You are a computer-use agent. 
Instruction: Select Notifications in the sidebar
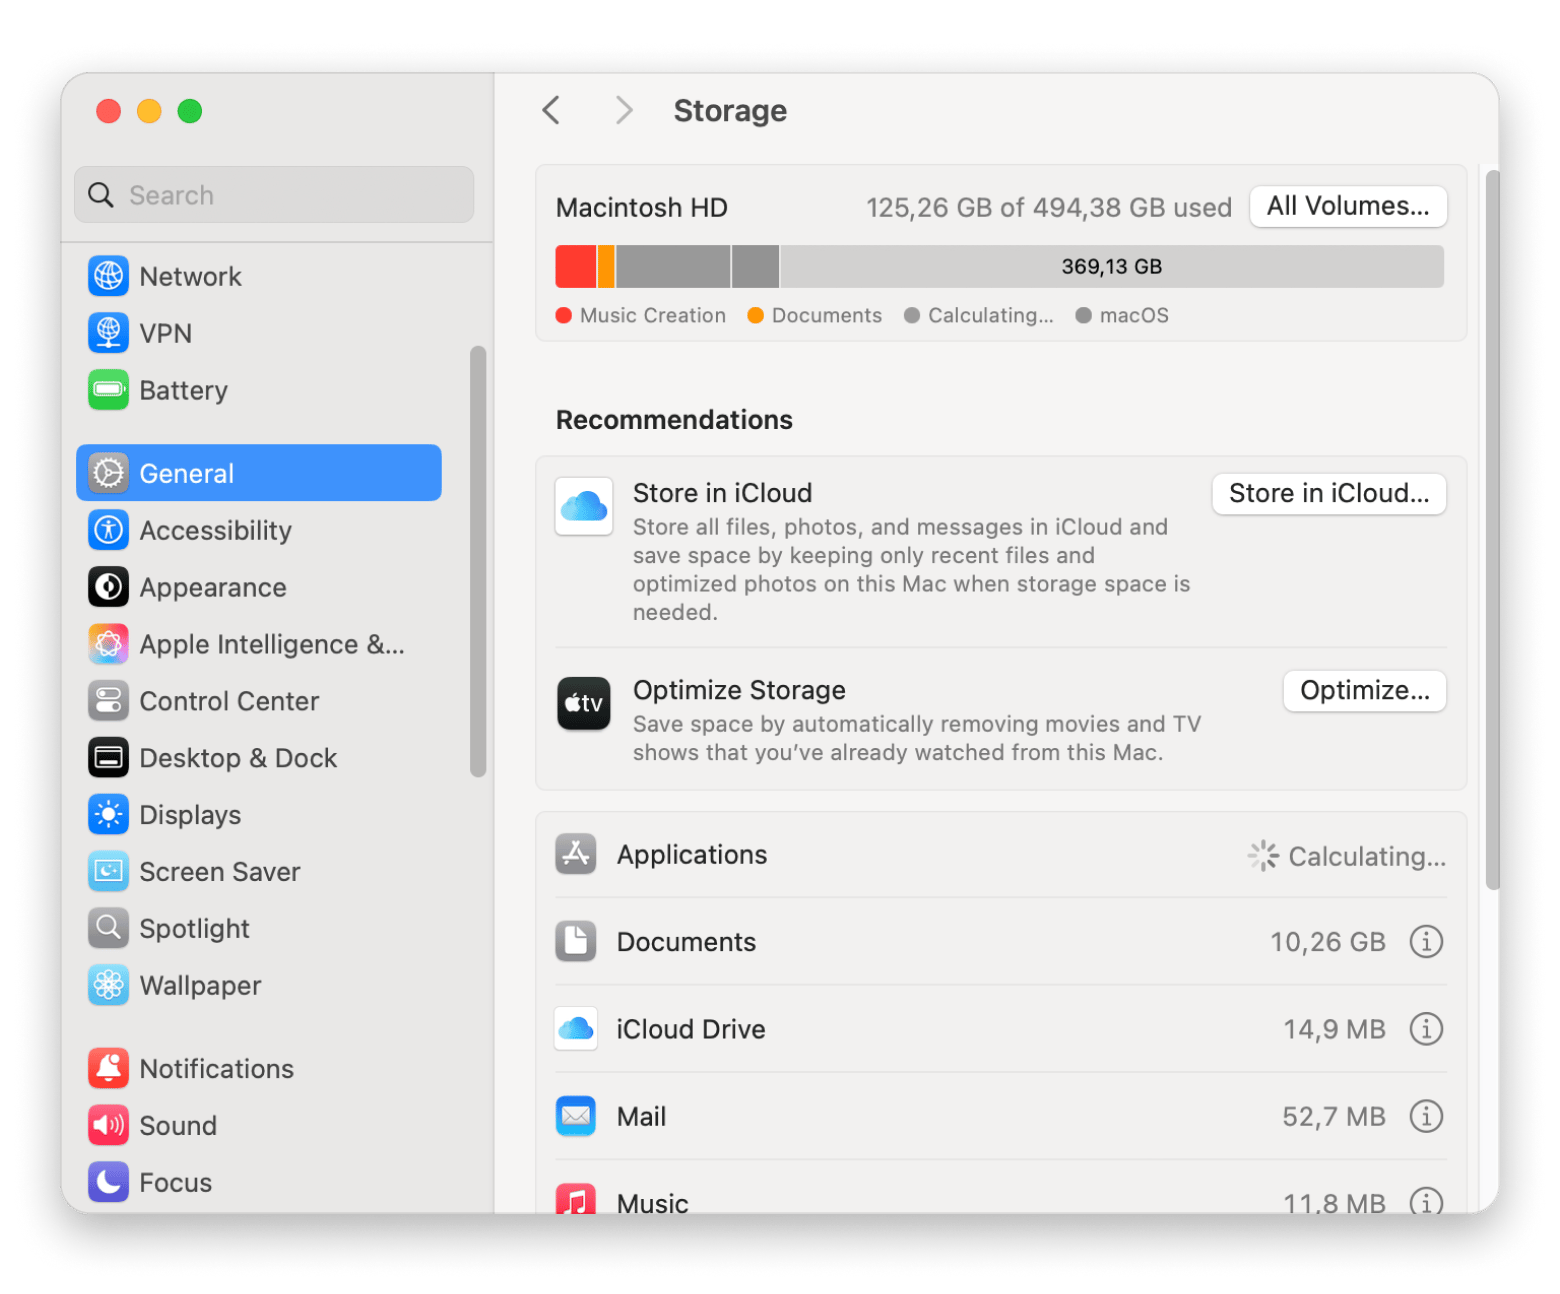[216, 1068]
